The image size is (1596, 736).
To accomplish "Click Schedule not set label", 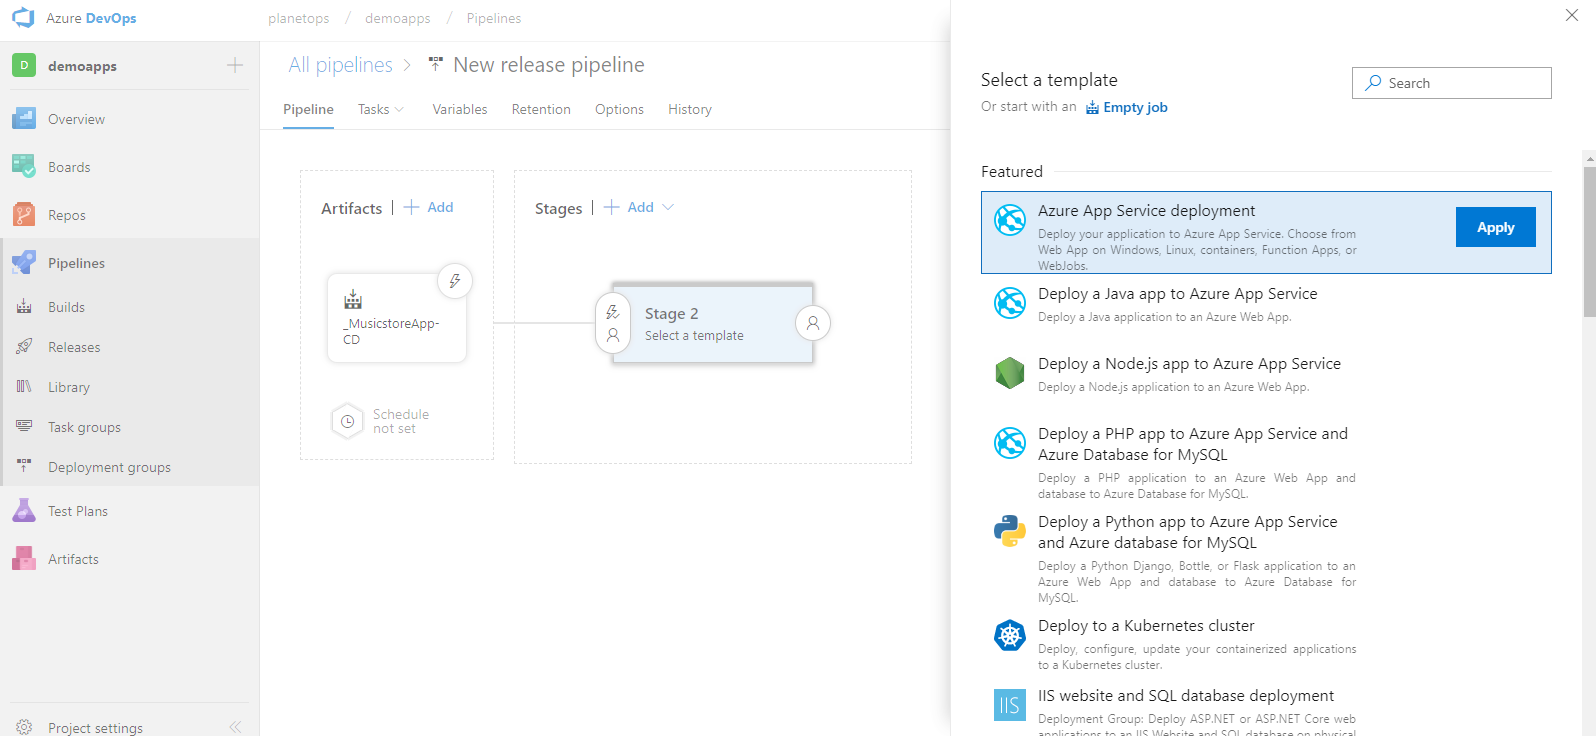I will pyautogui.click(x=401, y=421).
